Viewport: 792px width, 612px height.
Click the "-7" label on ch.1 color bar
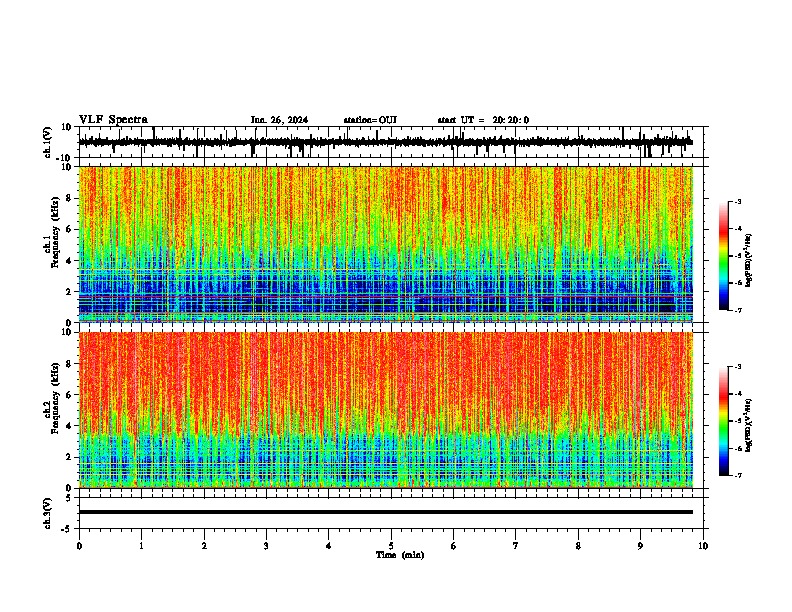[x=737, y=310]
